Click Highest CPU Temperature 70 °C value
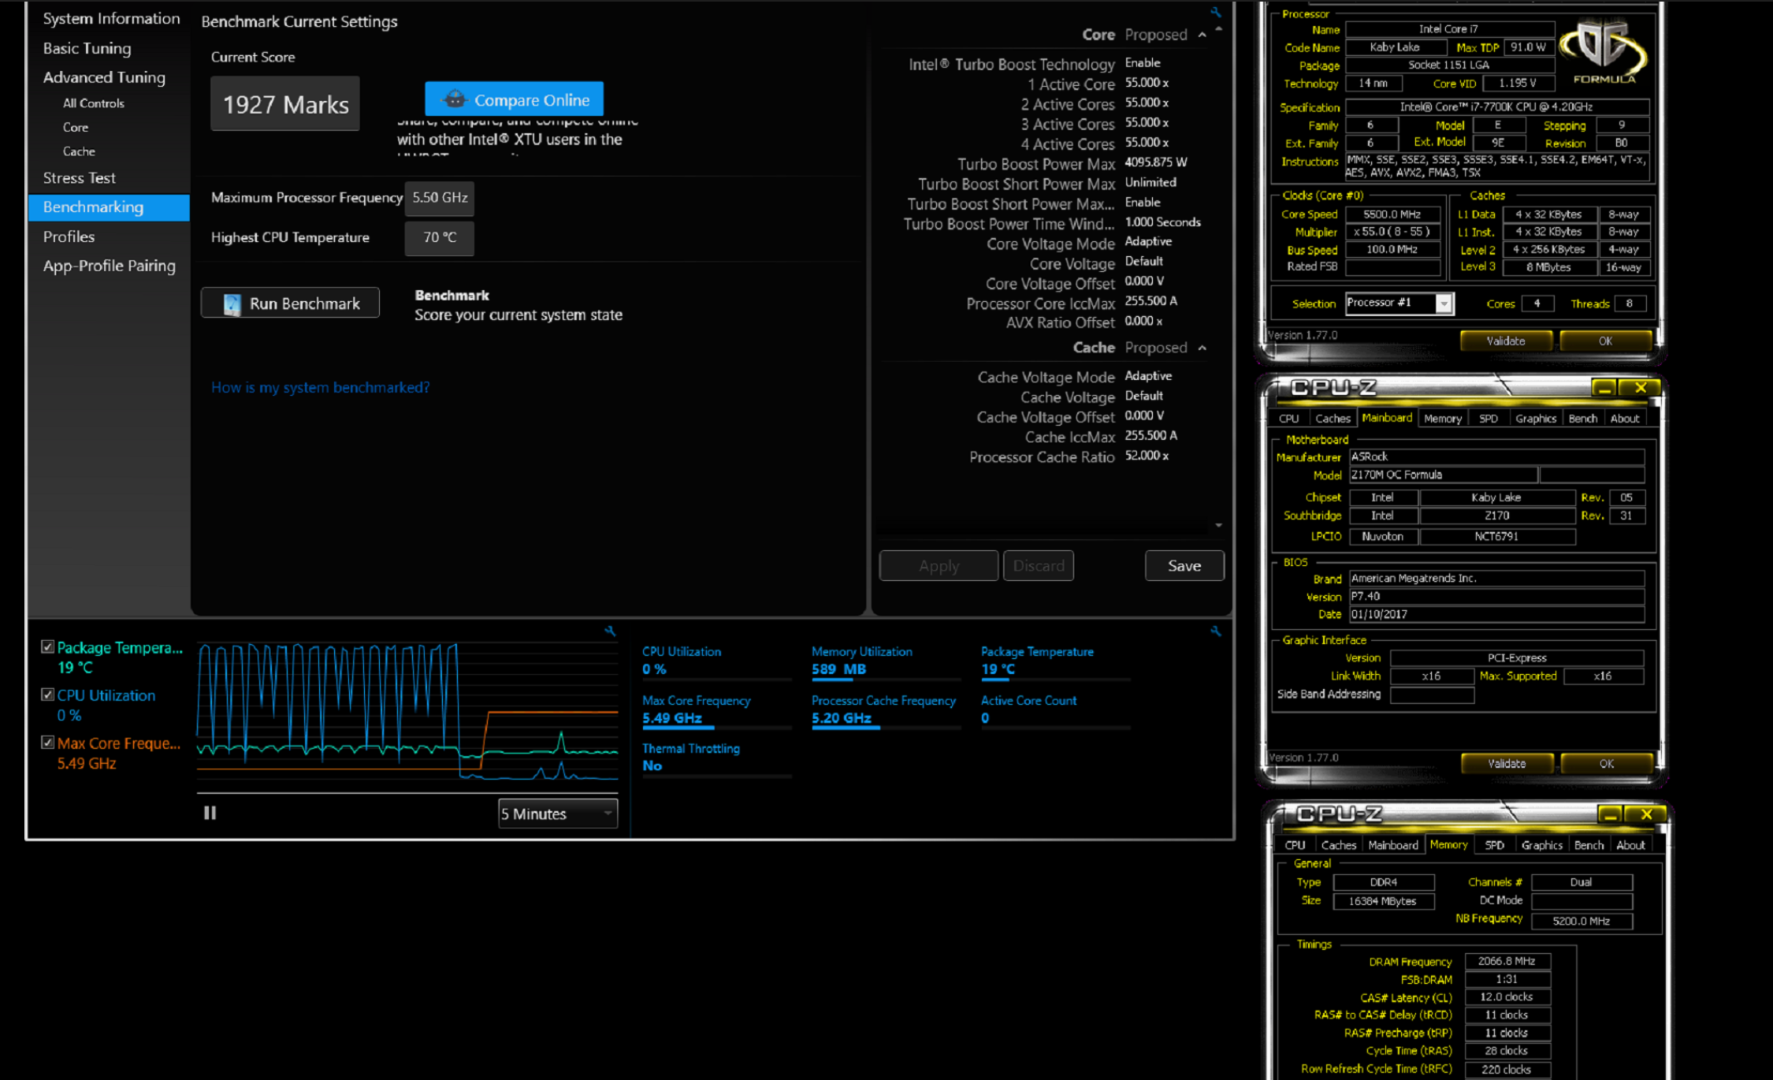The height and width of the screenshot is (1080, 1773). point(439,238)
